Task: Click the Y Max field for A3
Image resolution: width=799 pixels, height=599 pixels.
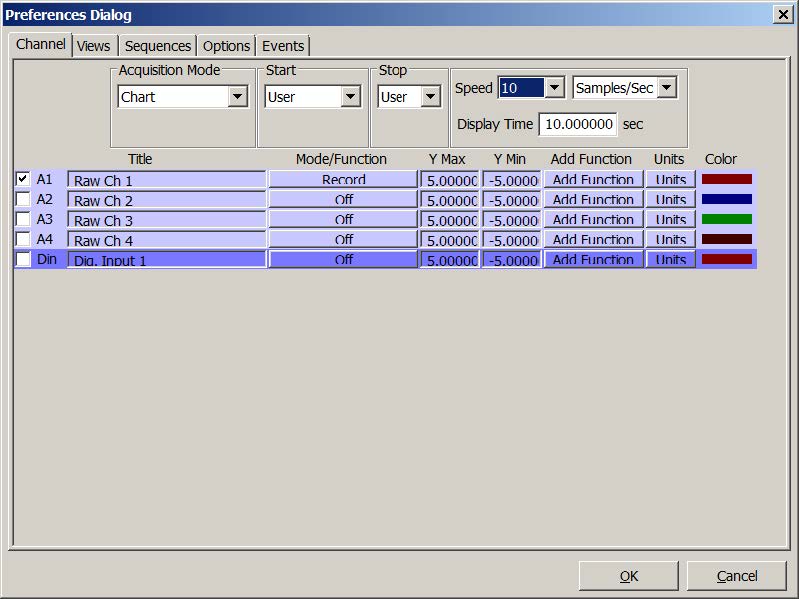Action: click(x=449, y=219)
